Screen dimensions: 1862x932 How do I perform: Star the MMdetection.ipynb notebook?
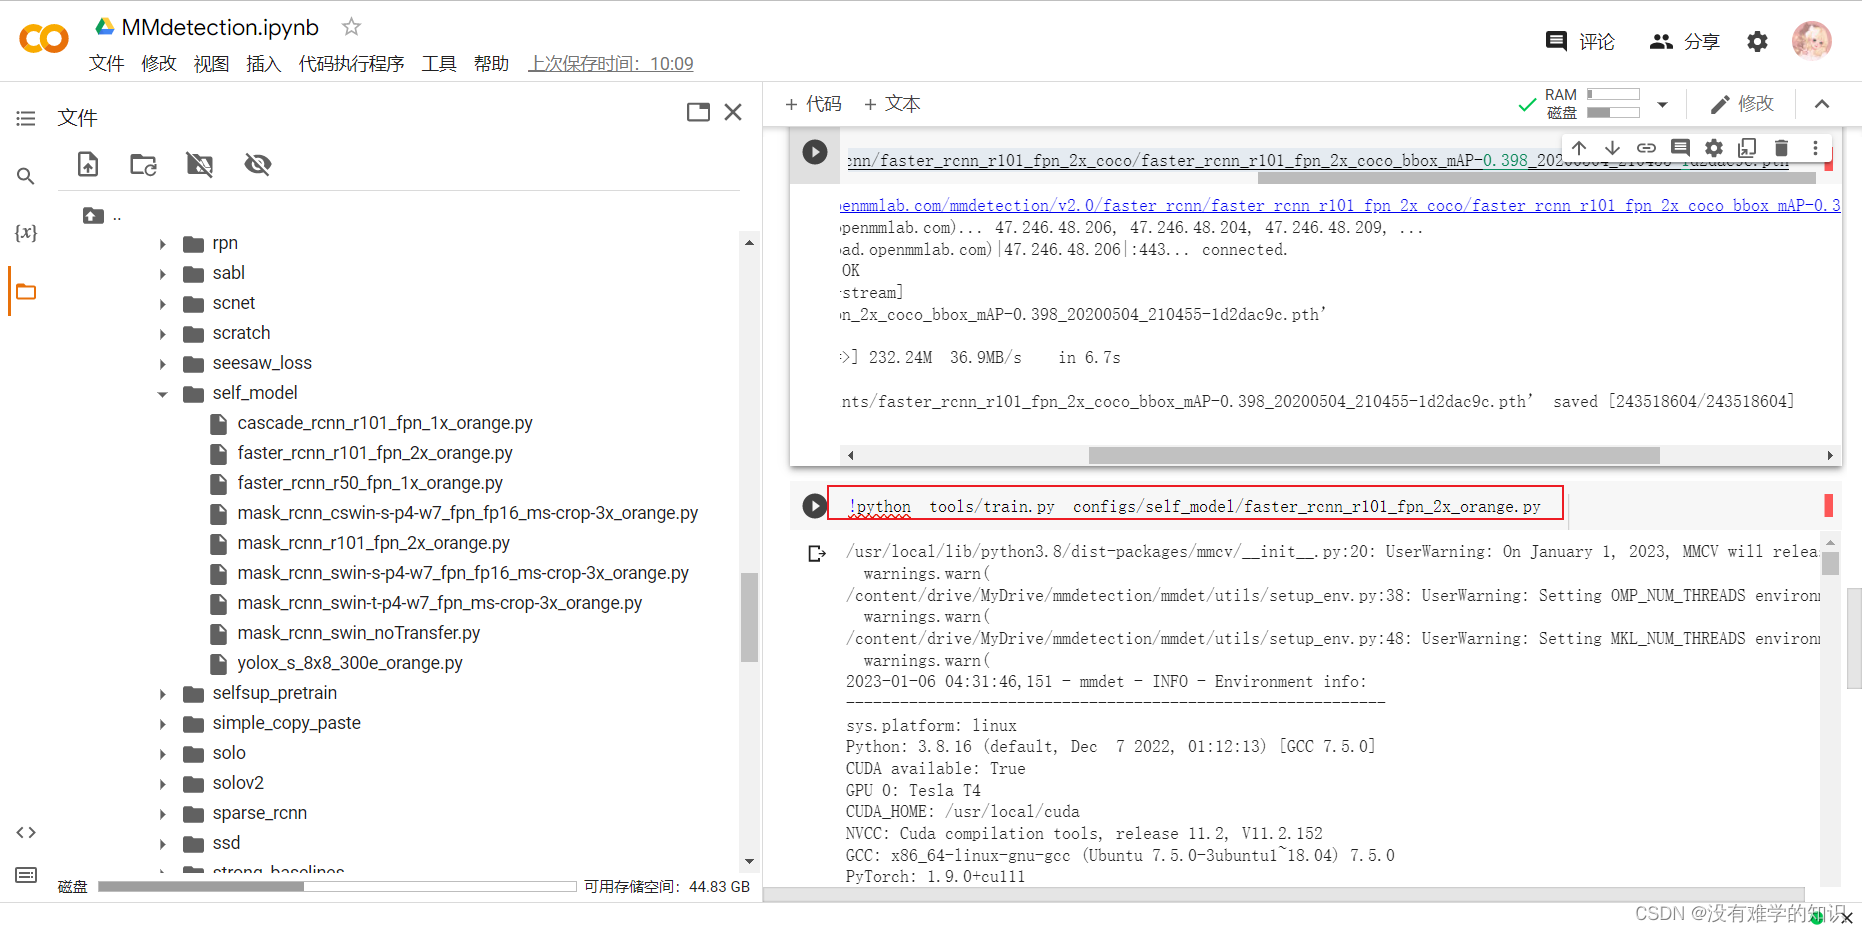(x=351, y=27)
